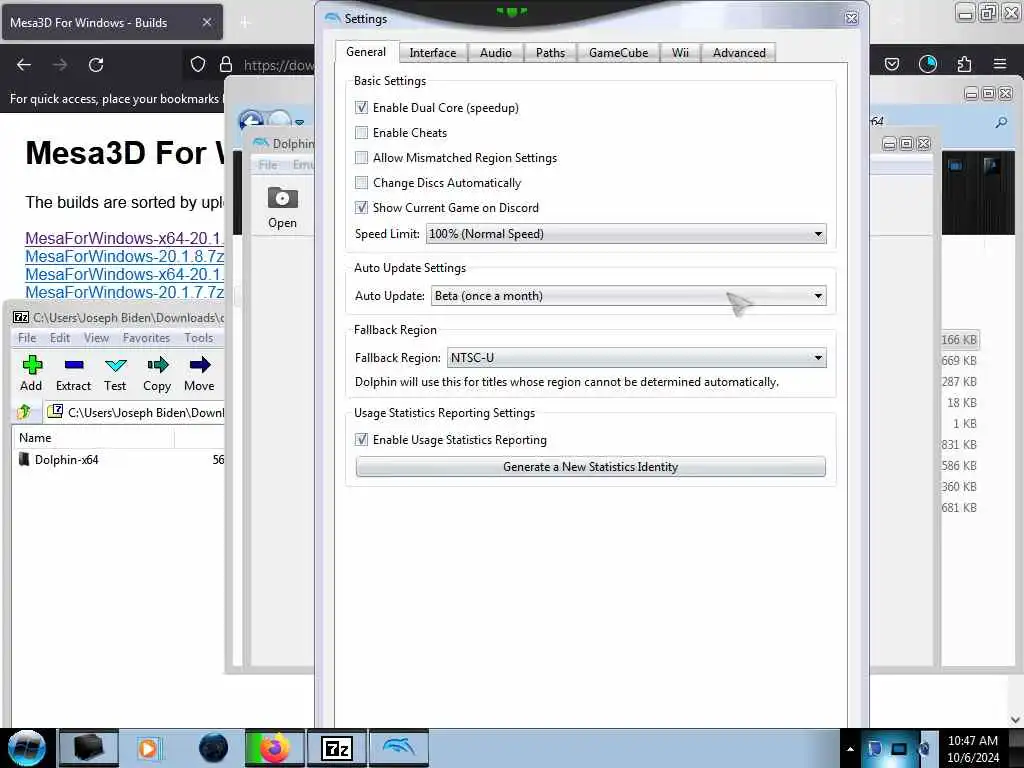Switch to the Wii tab
Screen dimensions: 1024x768
point(680,53)
